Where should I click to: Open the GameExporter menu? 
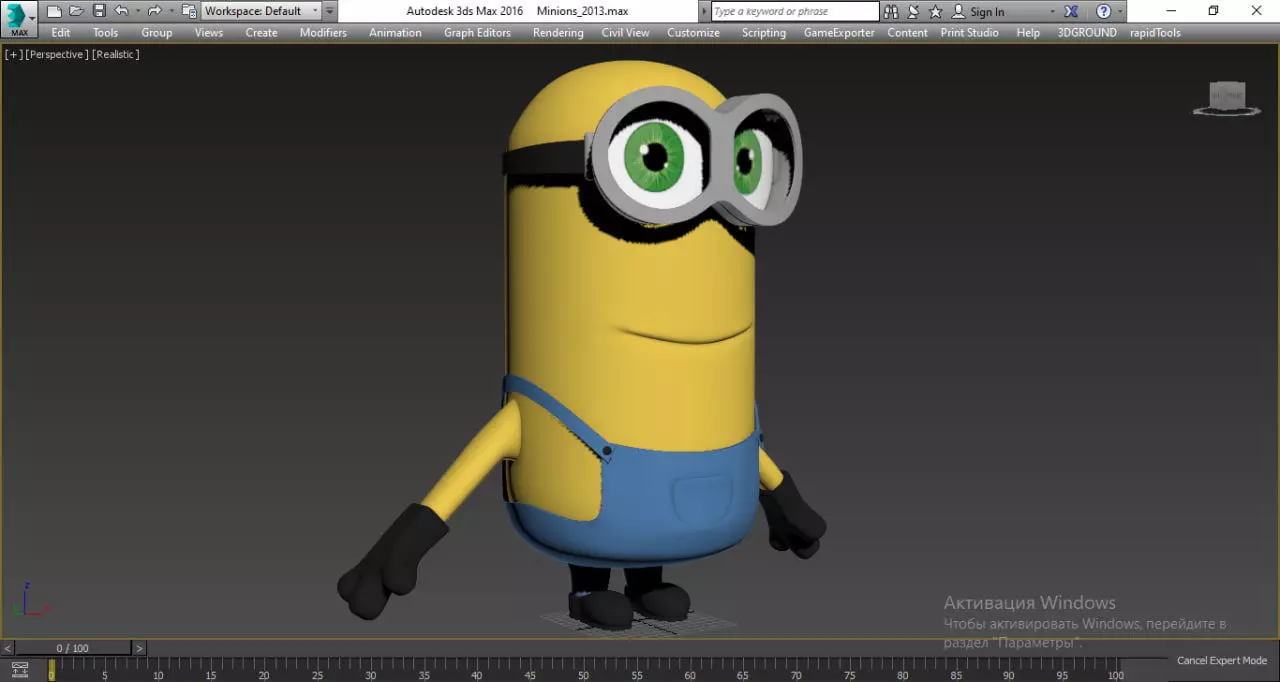[x=839, y=32]
